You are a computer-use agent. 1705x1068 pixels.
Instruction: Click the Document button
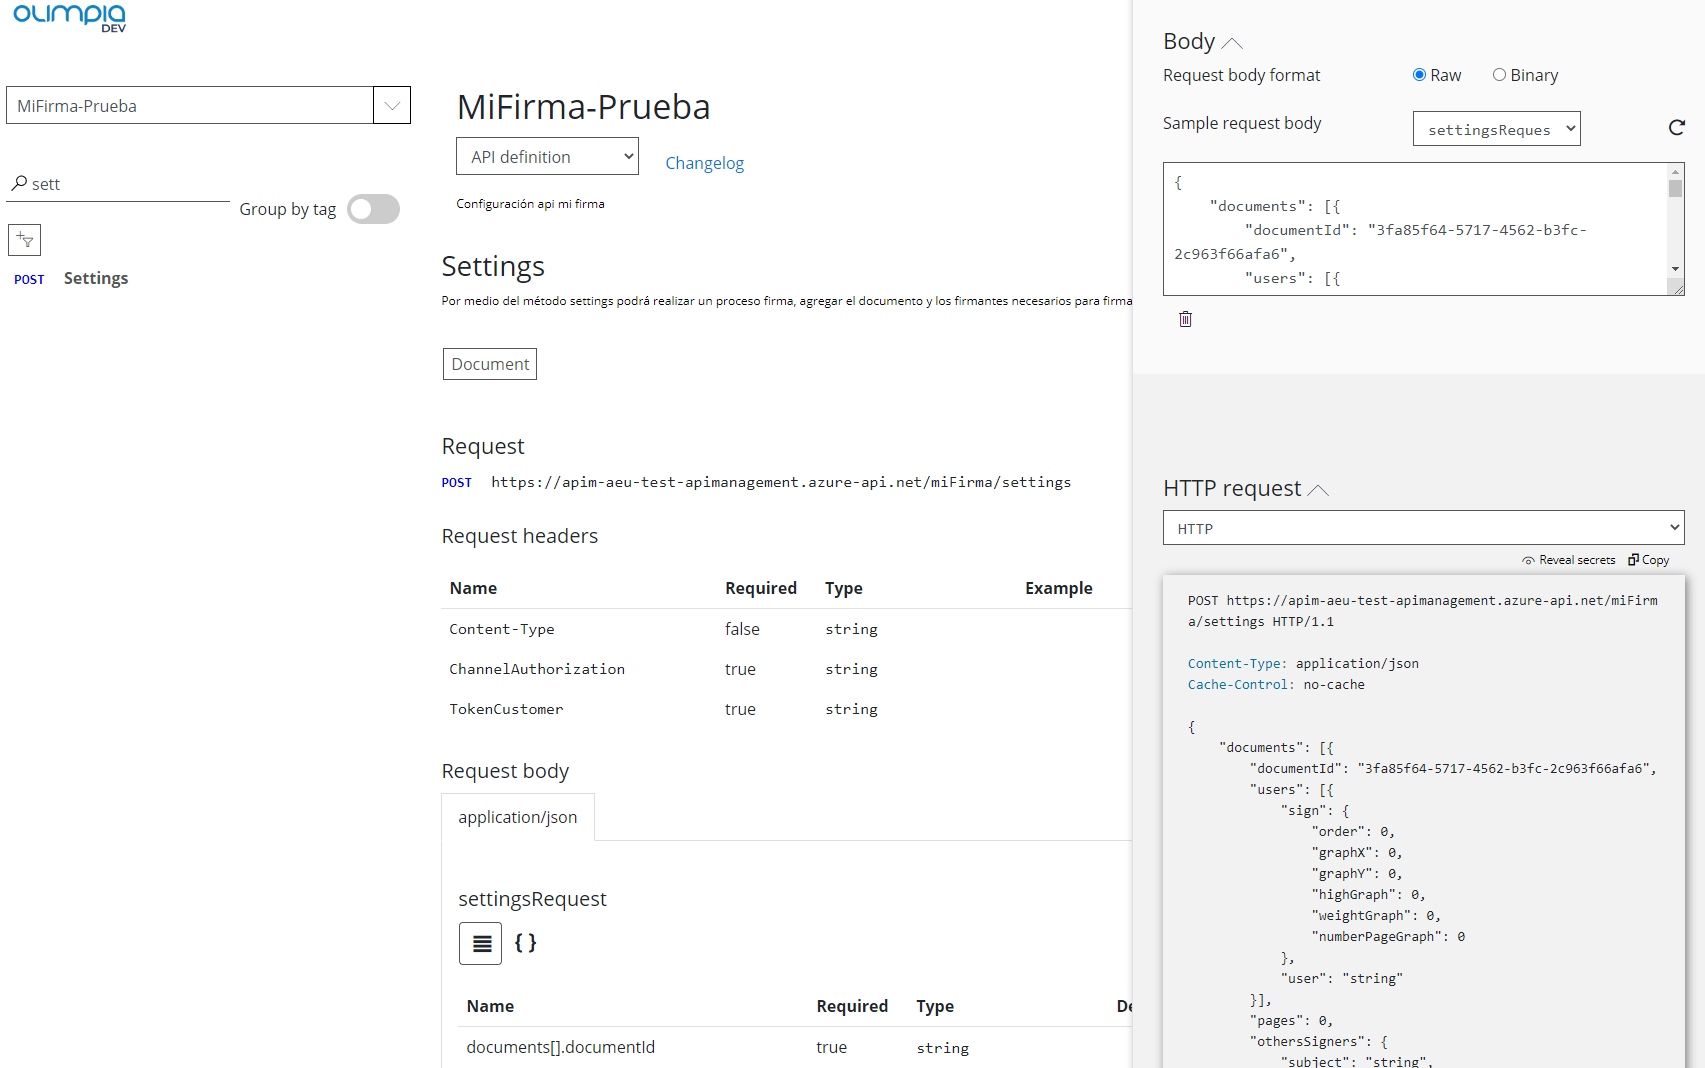coord(490,364)
